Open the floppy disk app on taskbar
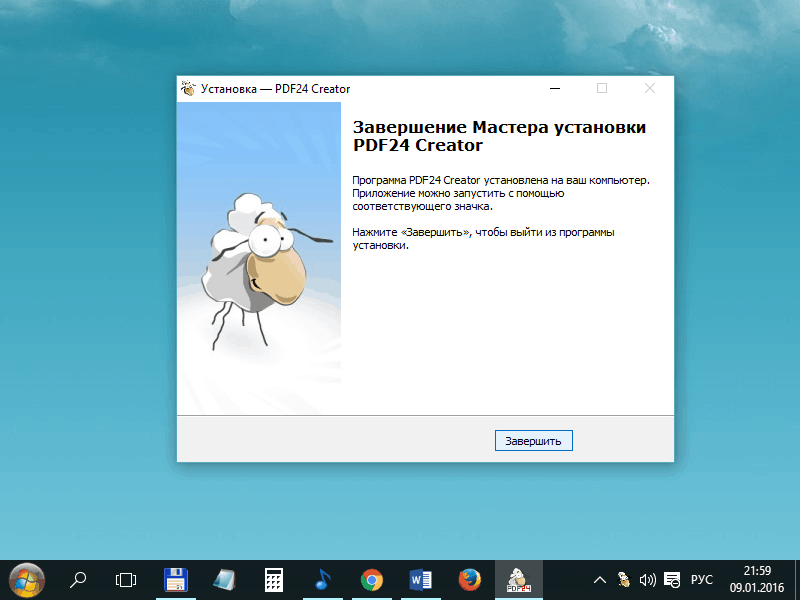The height and width of the screenshot is (600, 800). coord(176,580)
